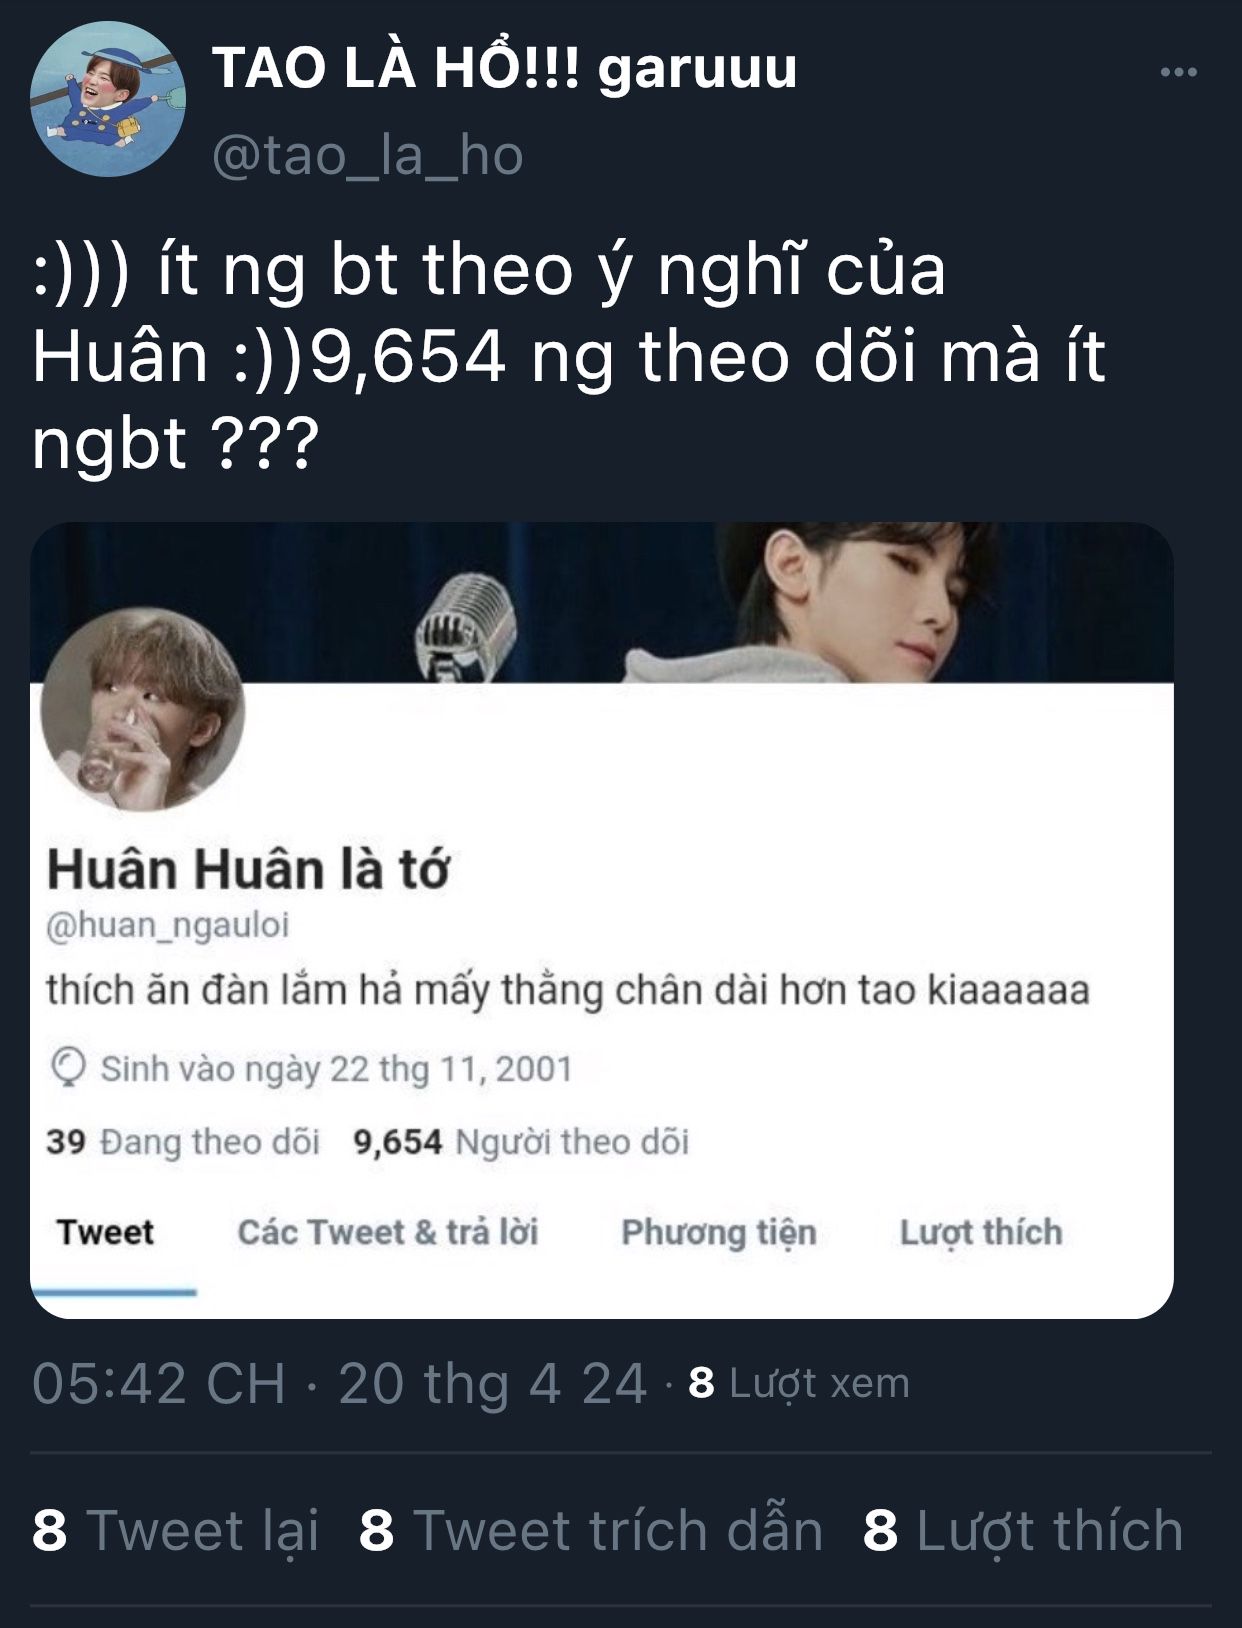
Task: Open the 8 Lượt xem view count
Action: 799,1384
